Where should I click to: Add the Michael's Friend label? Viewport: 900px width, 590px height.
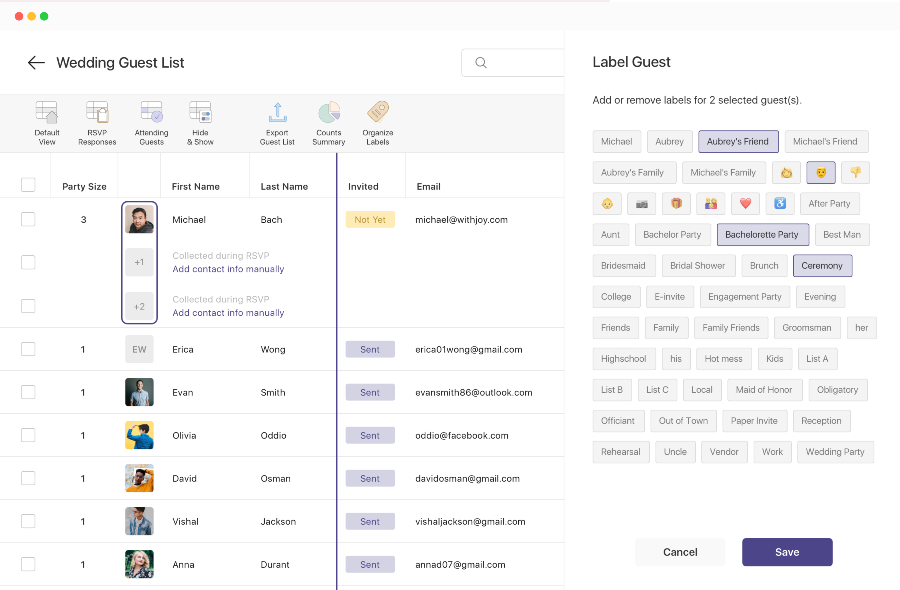pos(826,141)
